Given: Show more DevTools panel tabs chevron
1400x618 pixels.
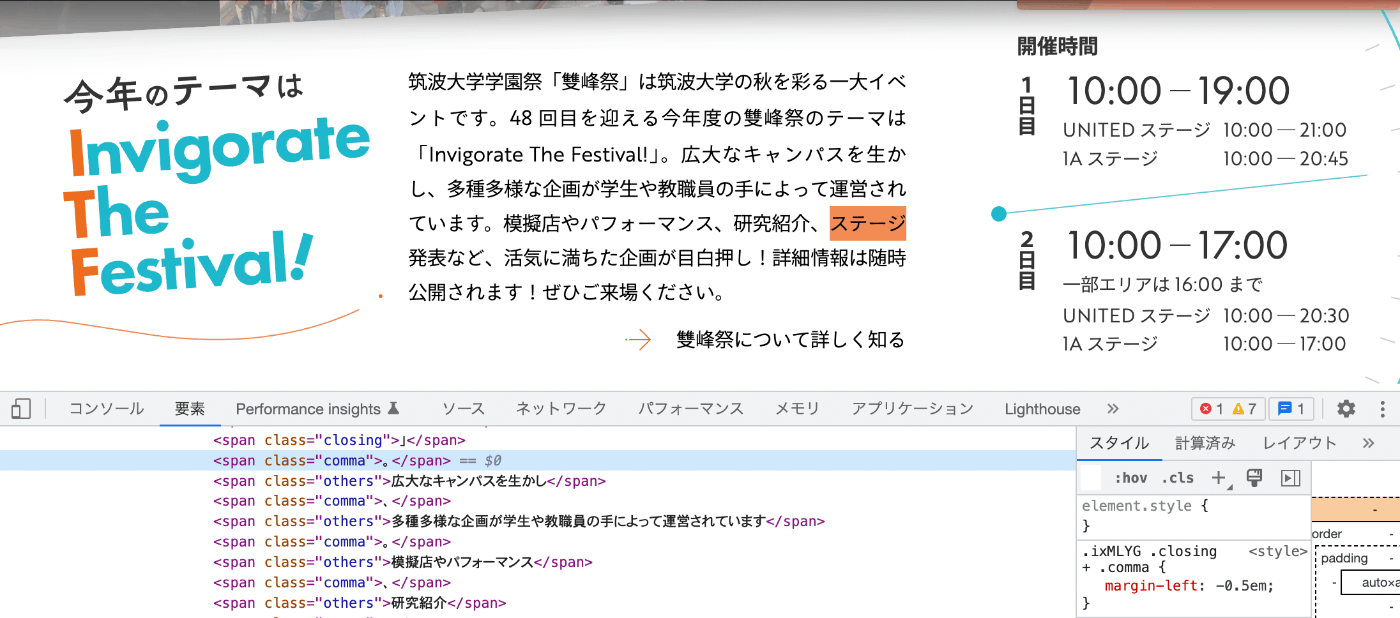Looking at the screenshot, I should 1113,409.
